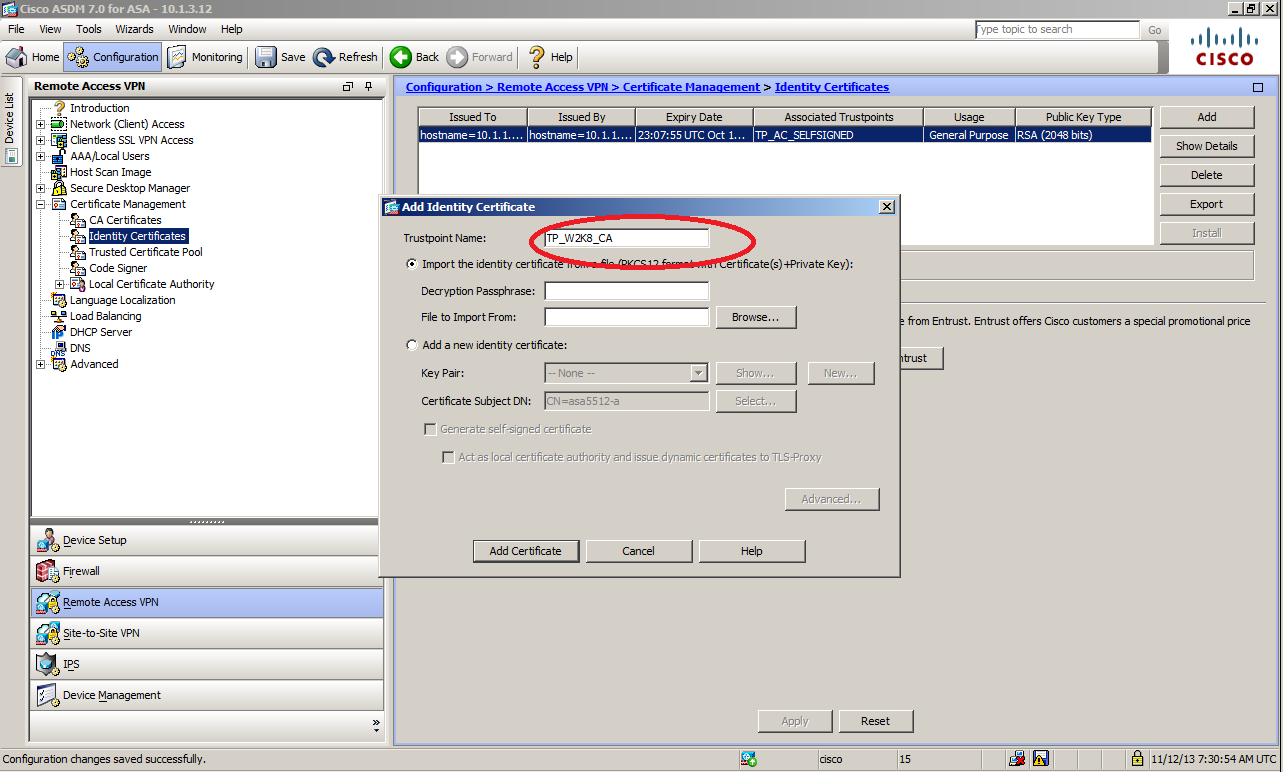Click Show Details button on right
This screenshot has height=772, width=1283.
pyautogui.click(x=1207, y=146)
